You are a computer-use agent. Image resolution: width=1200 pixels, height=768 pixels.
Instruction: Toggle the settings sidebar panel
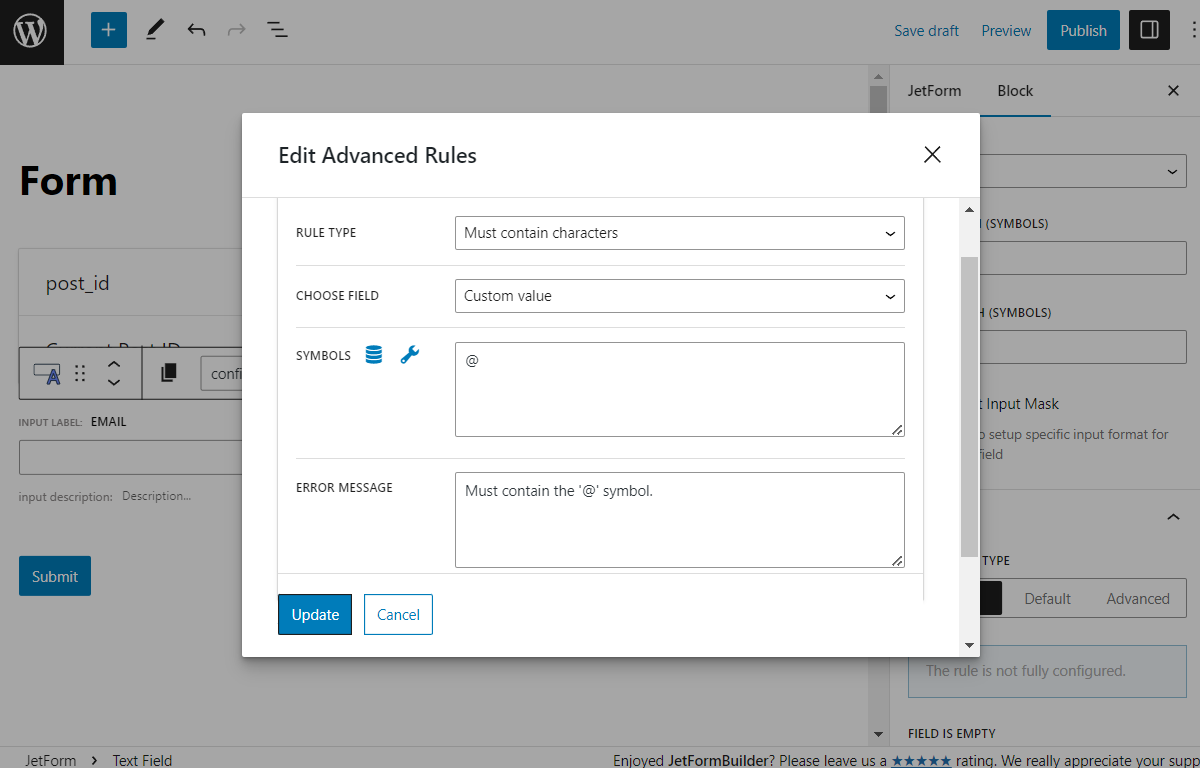(1148, 30)
